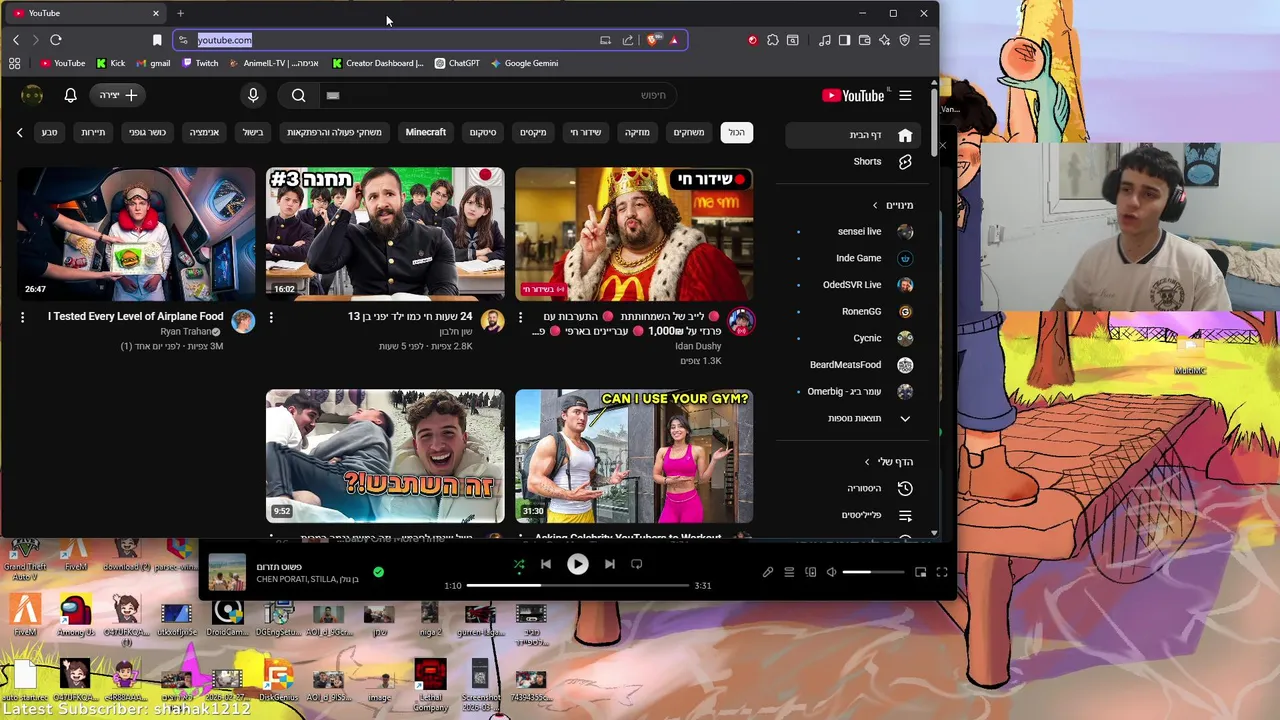The height and width of the screenshot is (720, 1280).
Task: Toggle fullscreen in the music player
Action: click(x=941, y=572)
